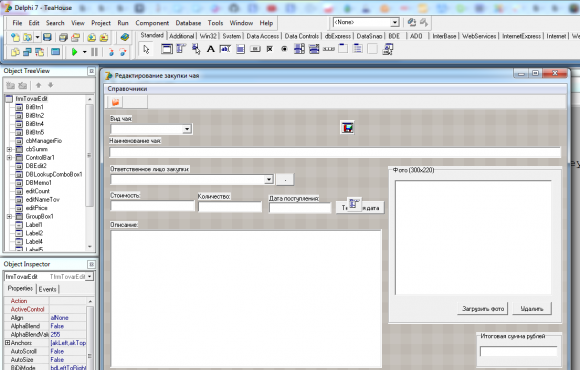Open the Ответственное лицо закупки dropdown arrow
This screenshot has width=580, height=370.
(x=269, y=179)
